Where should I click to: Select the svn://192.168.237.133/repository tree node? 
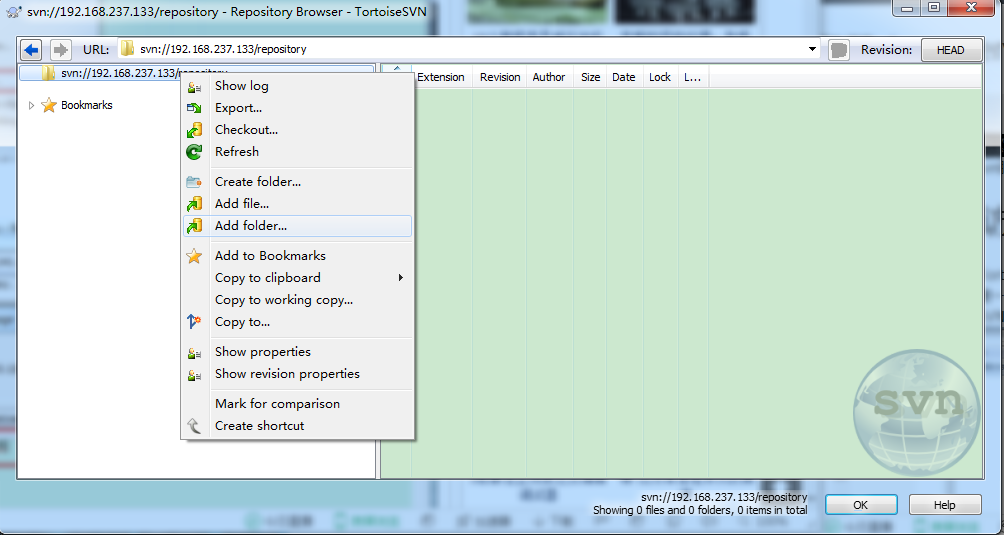197,73
